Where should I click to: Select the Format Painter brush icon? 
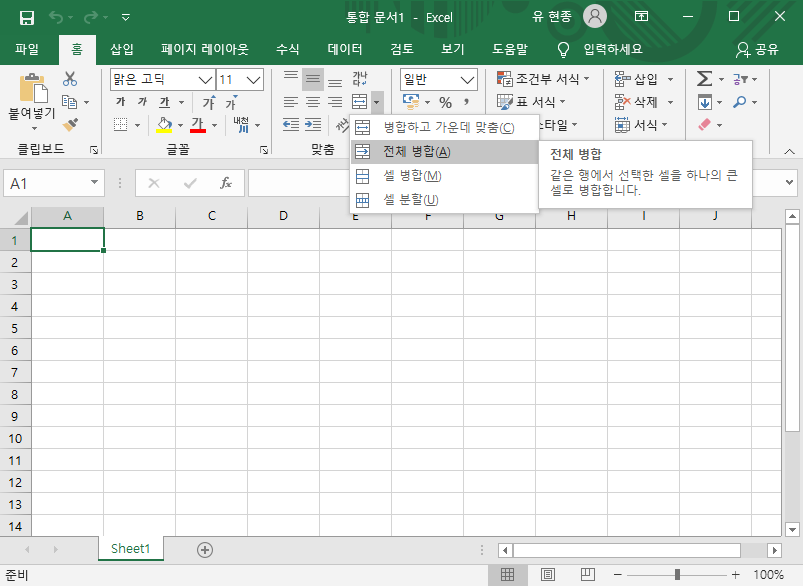70,124
